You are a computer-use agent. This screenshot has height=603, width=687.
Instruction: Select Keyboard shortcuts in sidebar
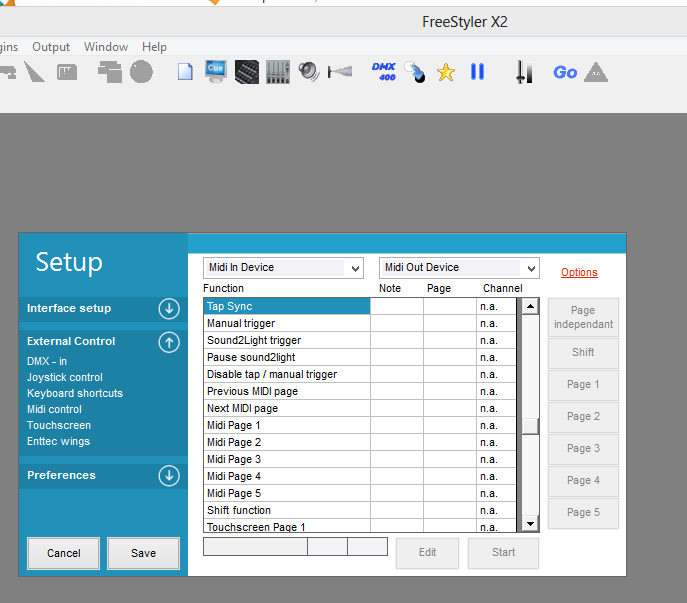pyautogui.click(x=75, y=393)
